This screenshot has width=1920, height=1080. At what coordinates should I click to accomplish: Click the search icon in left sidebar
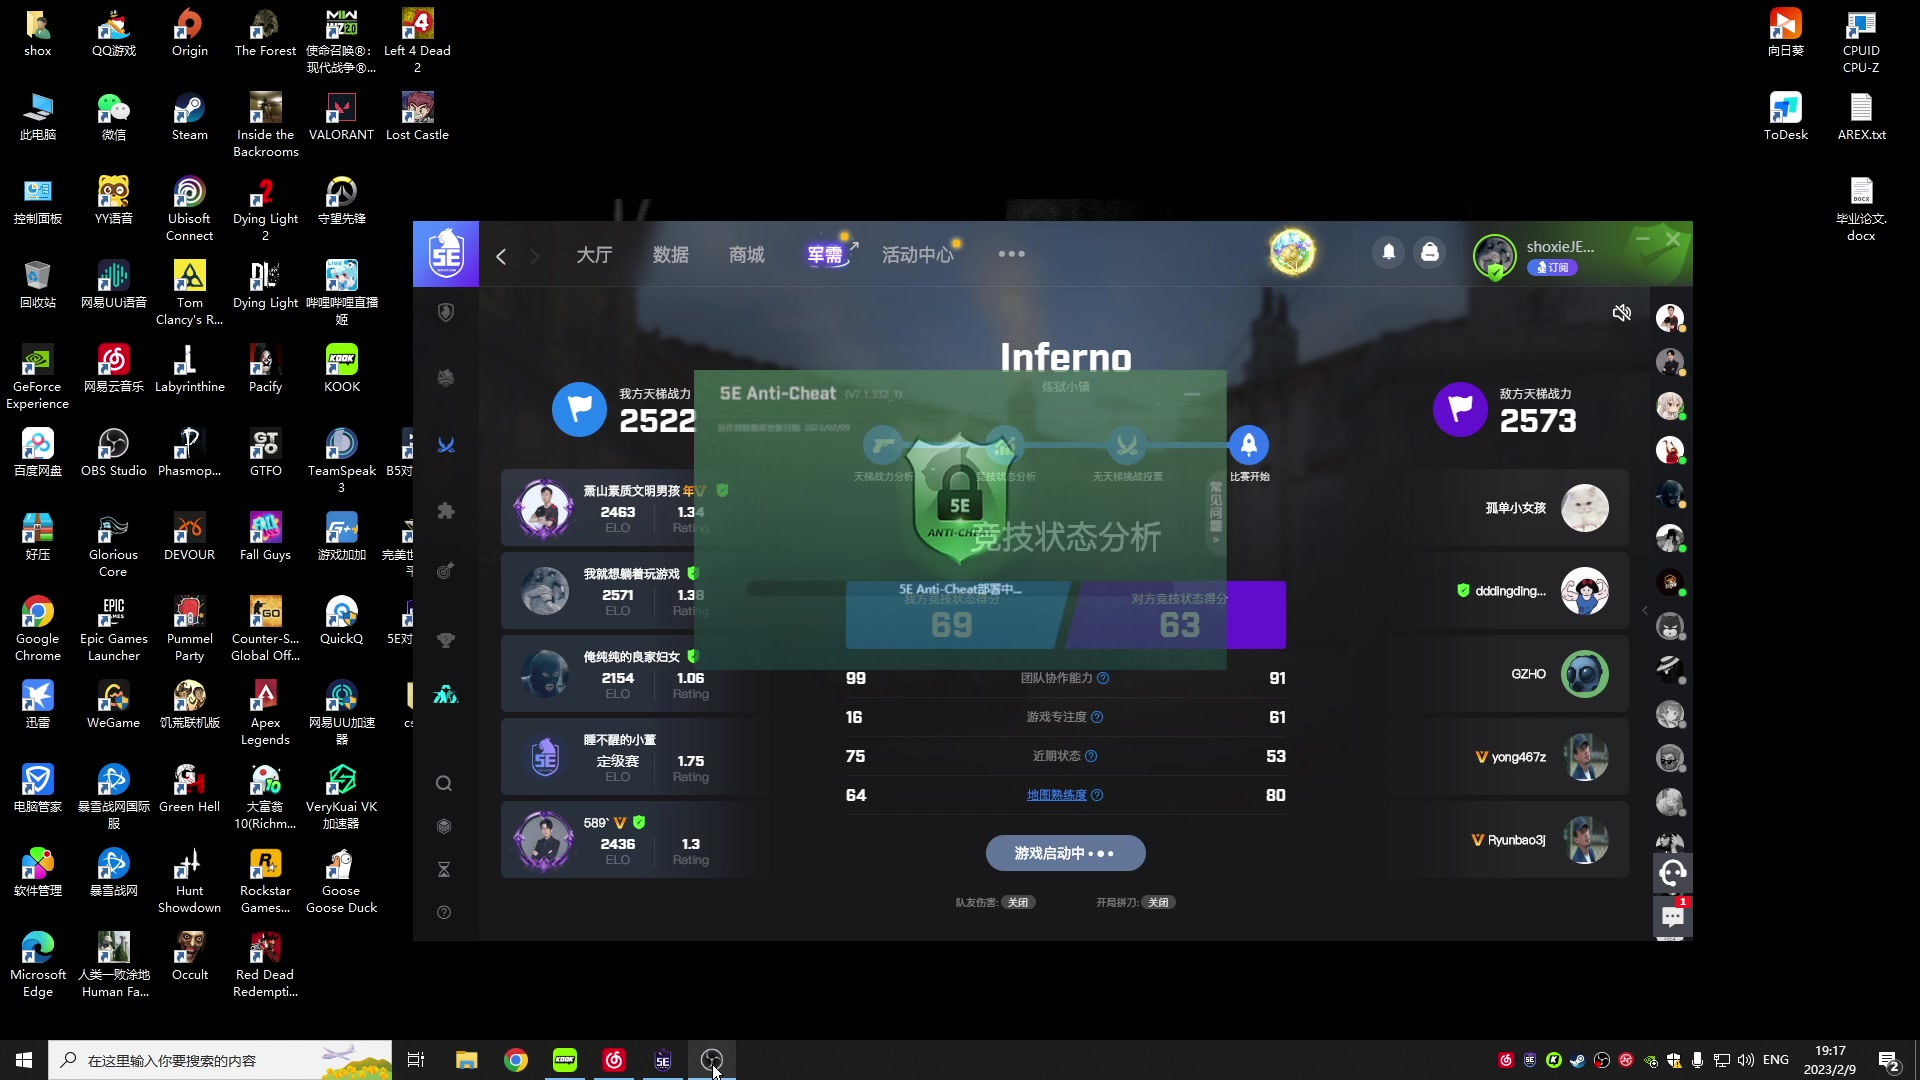(x=444, y=783)
